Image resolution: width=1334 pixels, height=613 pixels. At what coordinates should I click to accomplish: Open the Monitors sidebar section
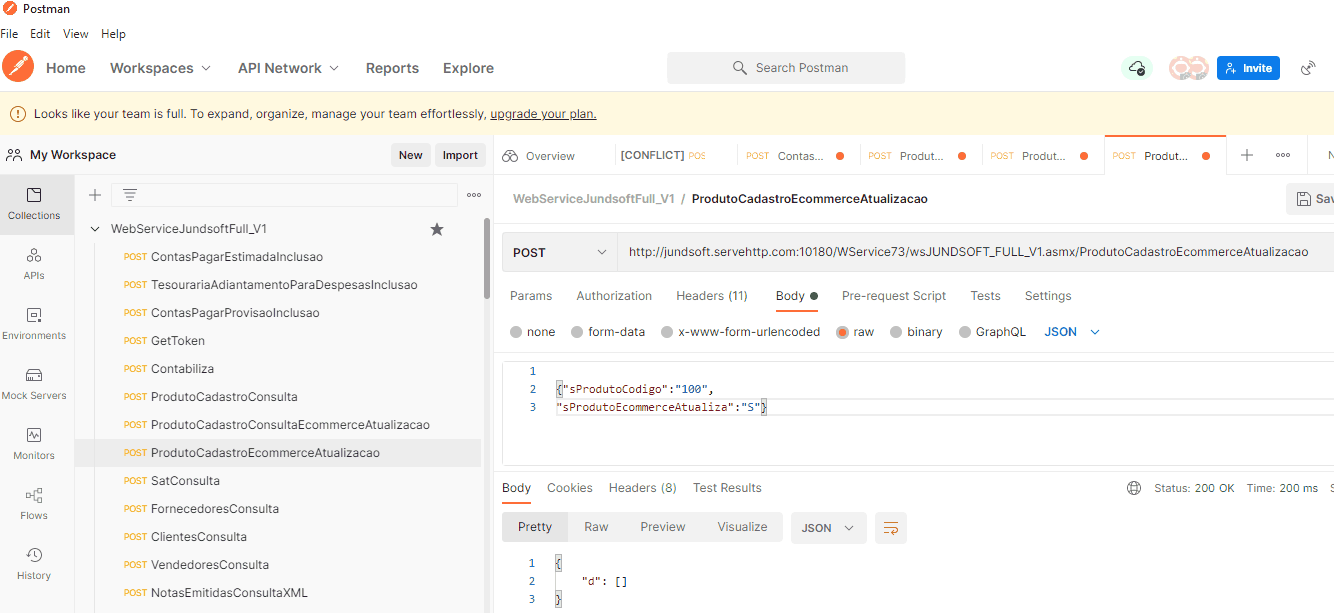[x=34, y=444]
